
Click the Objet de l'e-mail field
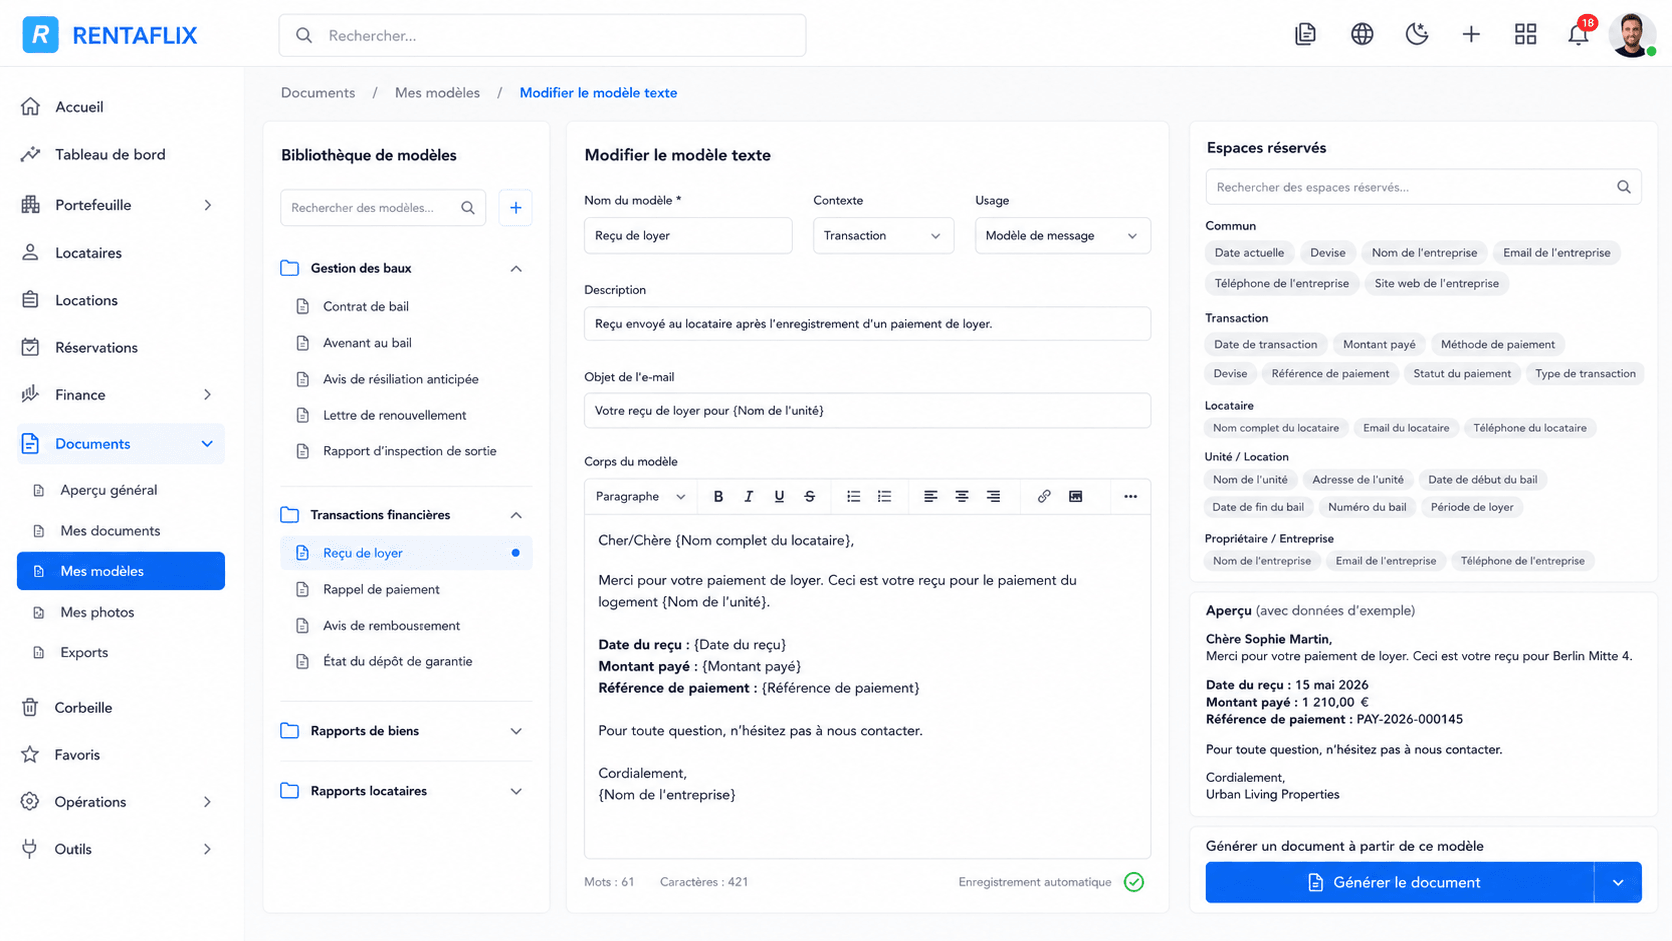[x=867, y=411]
